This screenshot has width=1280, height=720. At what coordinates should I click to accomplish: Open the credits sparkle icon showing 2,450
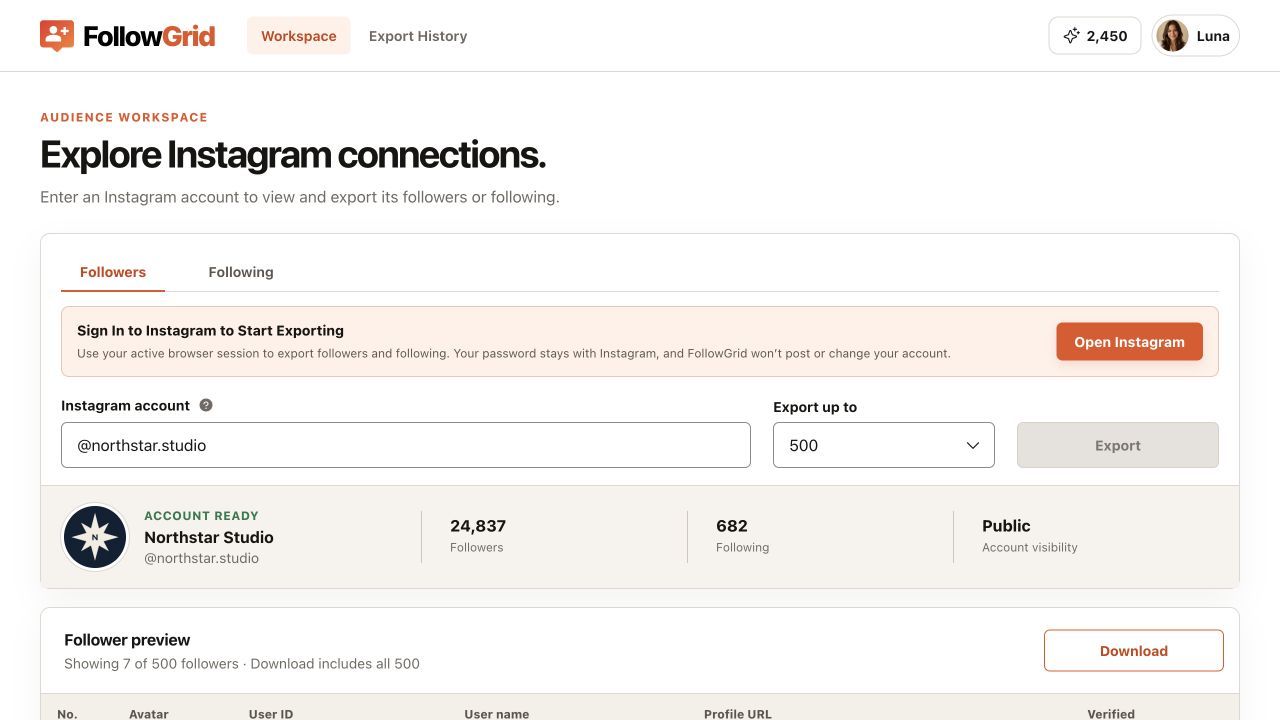pos(1071,36)
